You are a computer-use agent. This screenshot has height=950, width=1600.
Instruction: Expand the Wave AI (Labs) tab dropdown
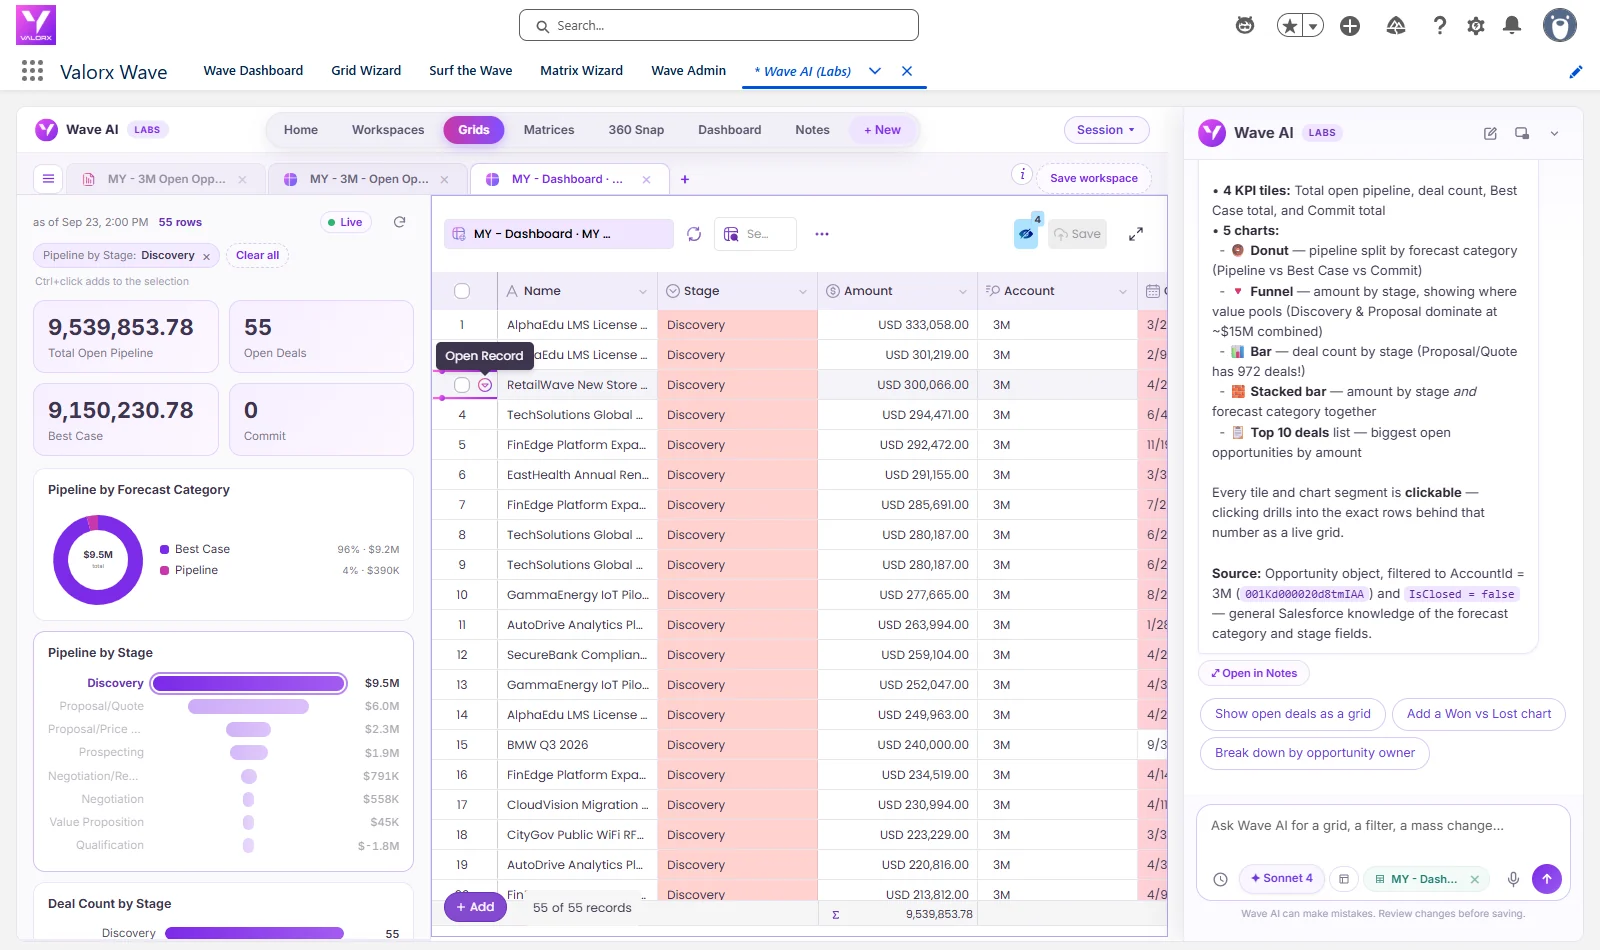point(875,71)
